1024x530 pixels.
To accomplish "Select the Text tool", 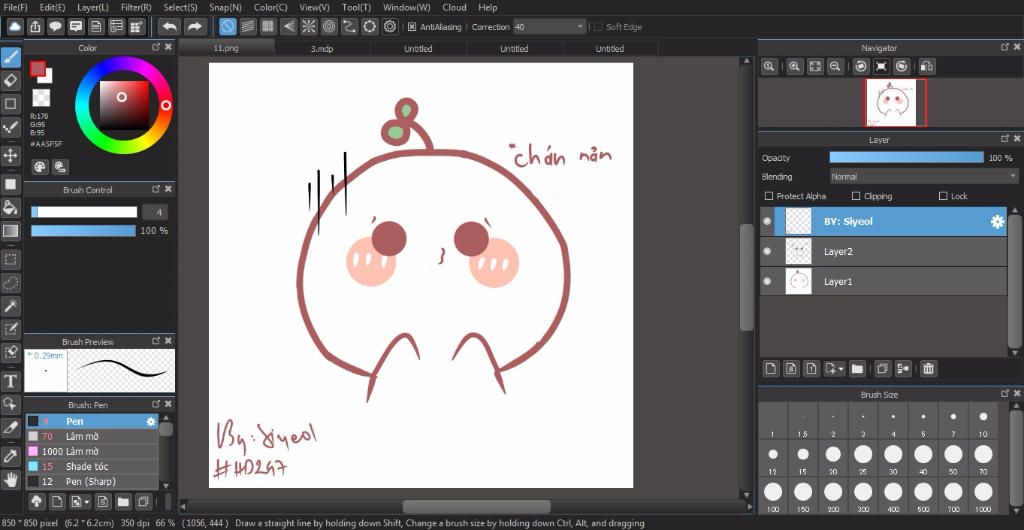I will click(10, 381).
